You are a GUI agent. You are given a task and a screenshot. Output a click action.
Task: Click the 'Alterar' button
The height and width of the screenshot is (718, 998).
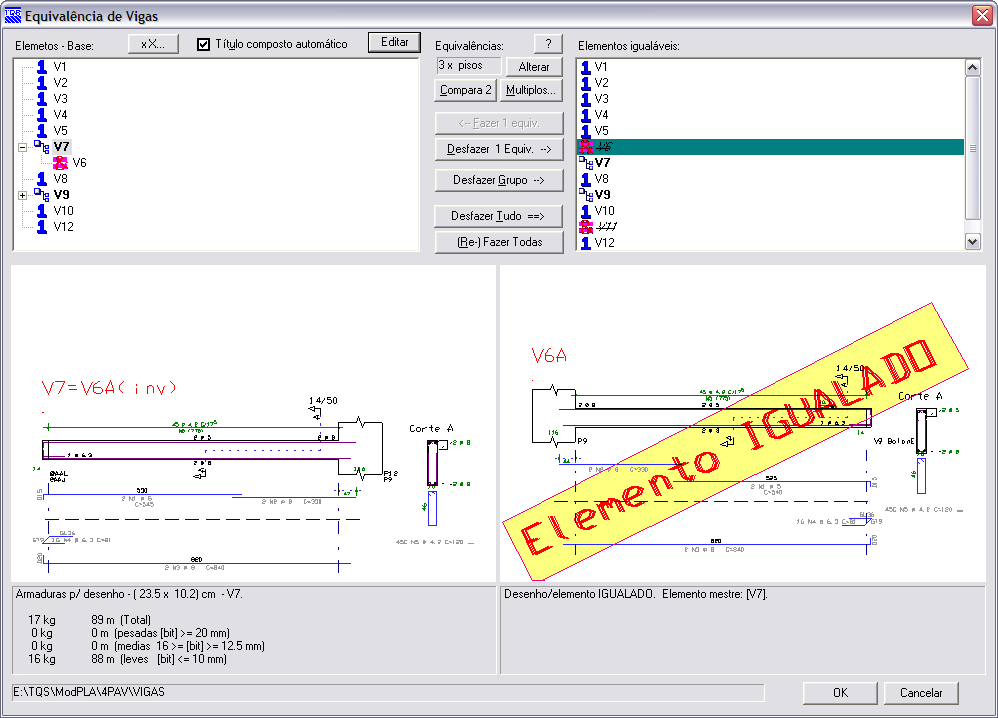click(534, 67)
